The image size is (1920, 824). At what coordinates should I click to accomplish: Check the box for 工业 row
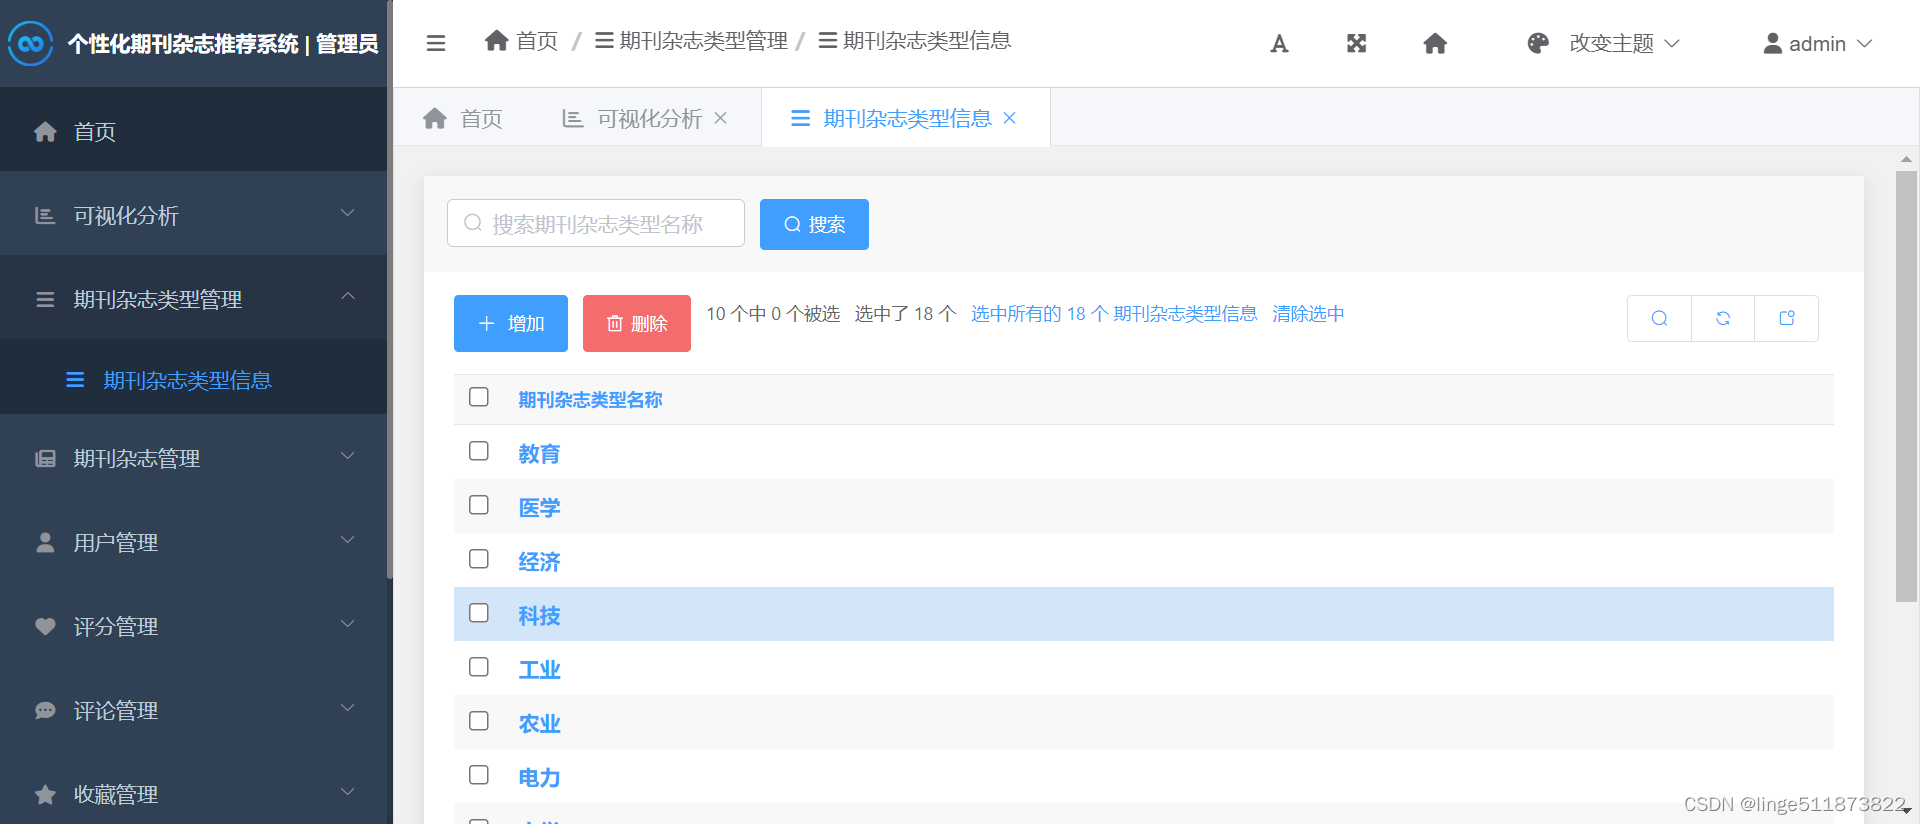[x=479, y=667]
